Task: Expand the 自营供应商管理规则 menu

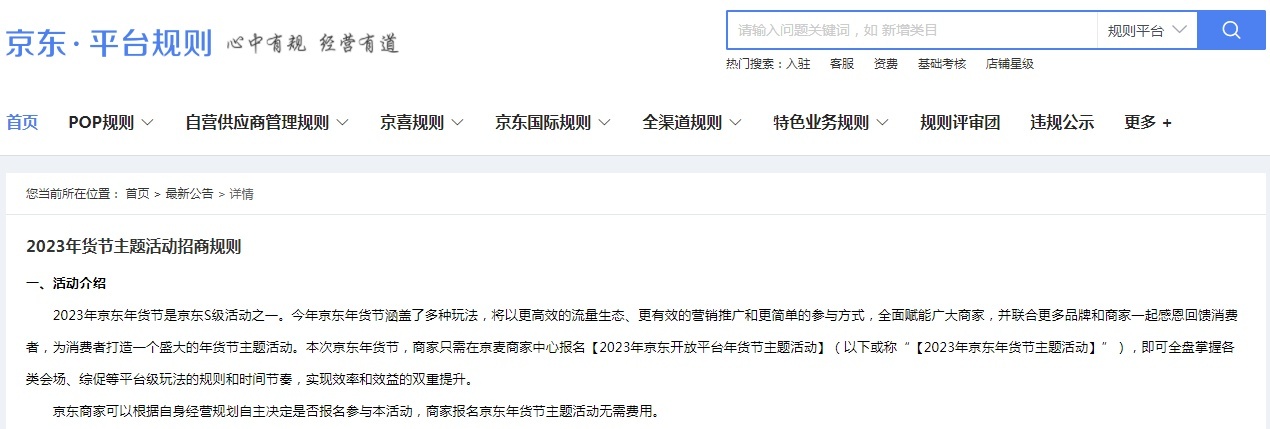Action: [x=267, y=123]
